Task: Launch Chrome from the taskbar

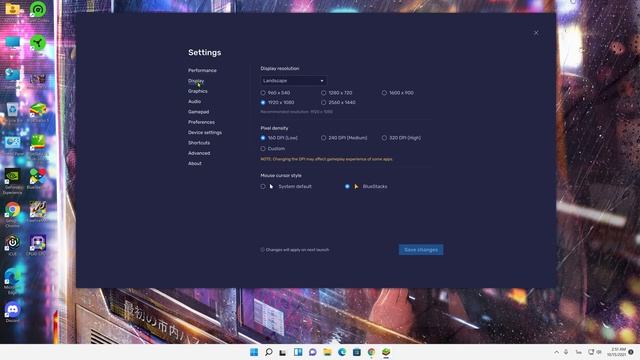Action: pos(371,352)
